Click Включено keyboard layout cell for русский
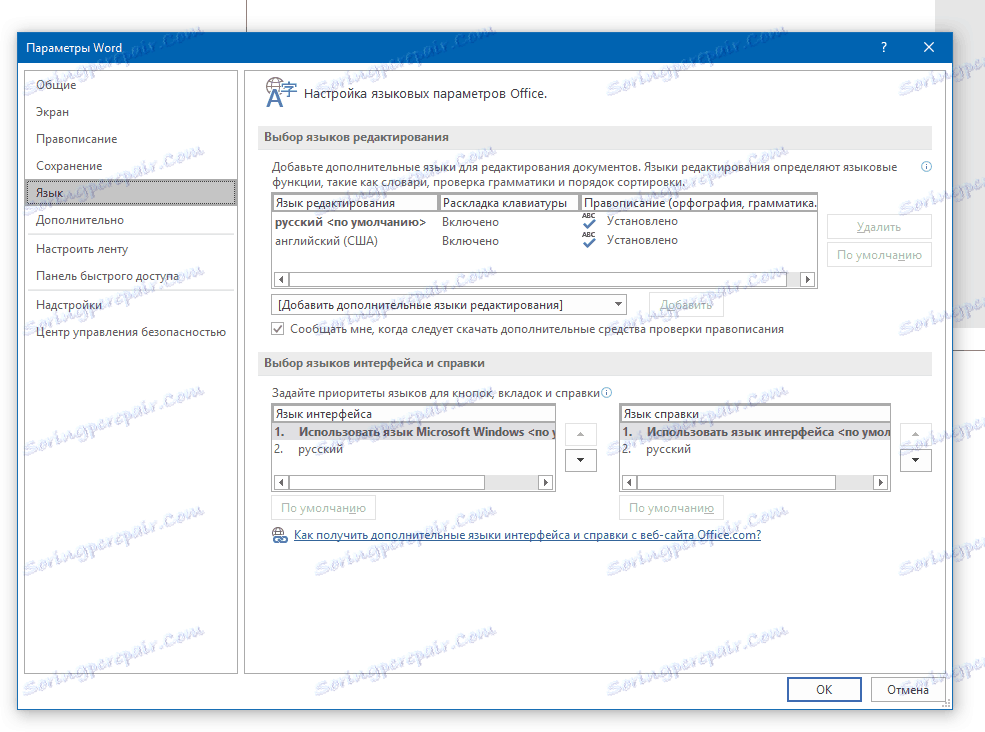985x732 pixels. [471, 222]
